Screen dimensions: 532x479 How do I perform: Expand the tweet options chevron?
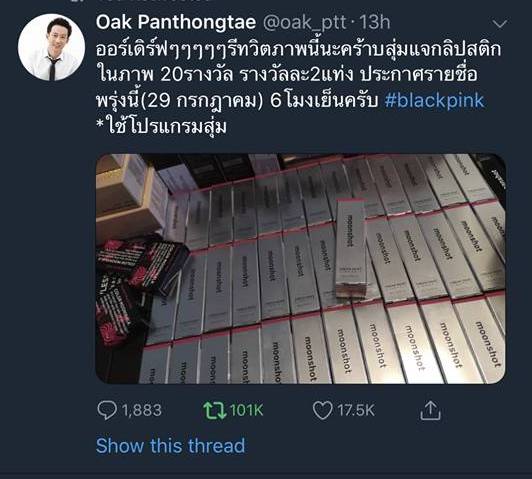tap(499, 23)
